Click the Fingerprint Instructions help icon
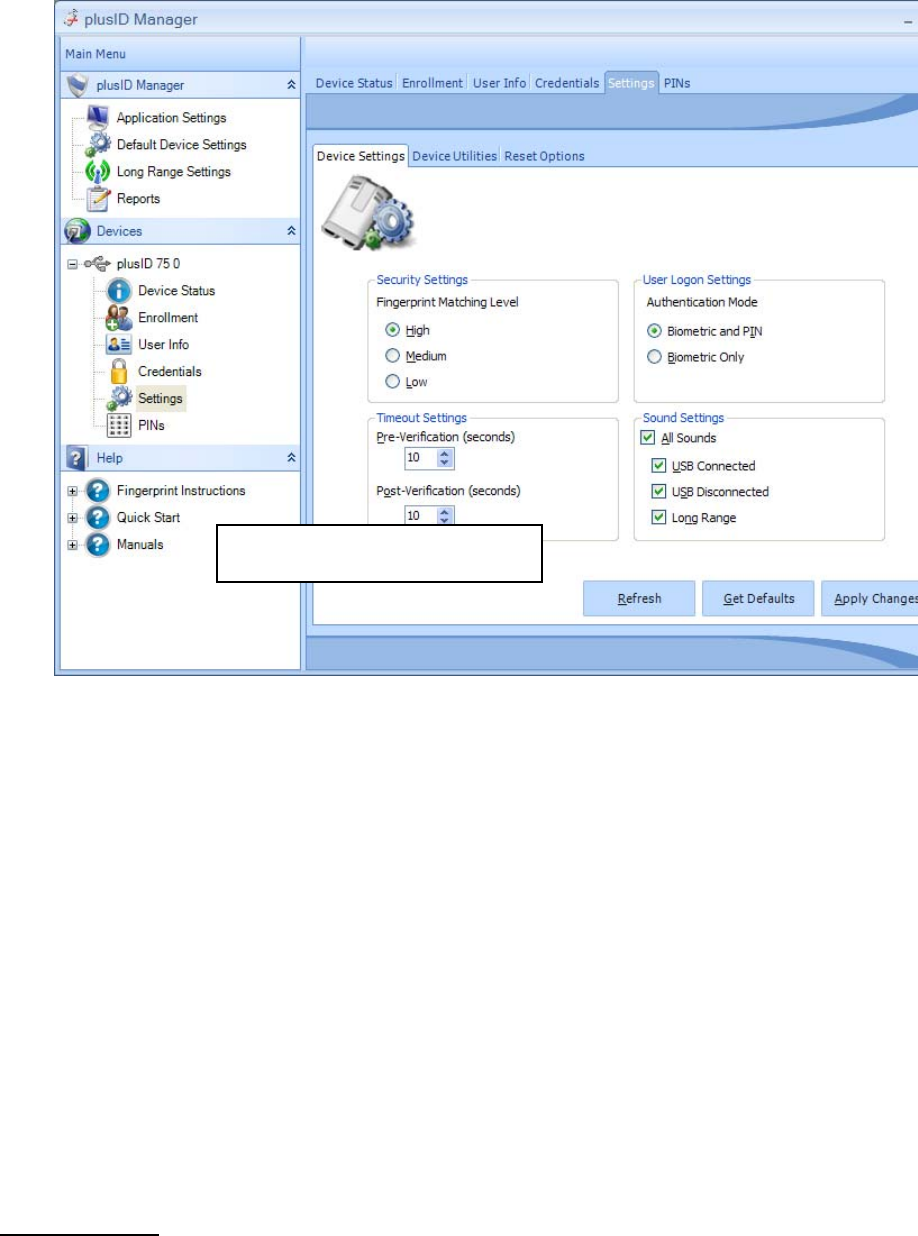 (x=97, y=491)
